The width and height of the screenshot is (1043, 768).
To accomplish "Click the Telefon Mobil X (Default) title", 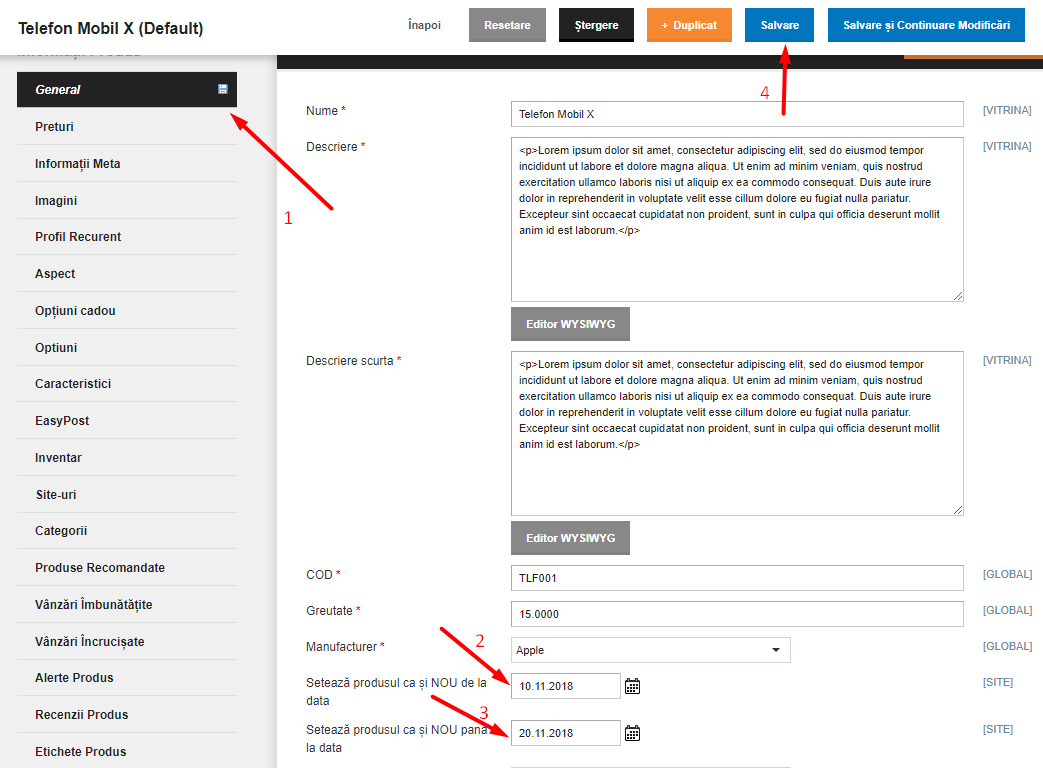I will pos(110,29).
